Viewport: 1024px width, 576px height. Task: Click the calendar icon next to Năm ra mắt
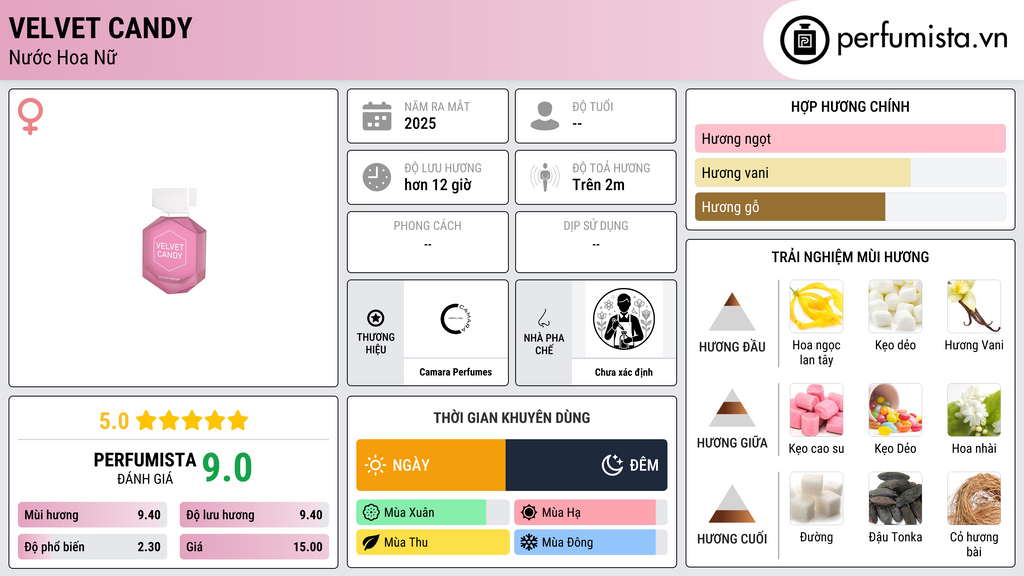coord(377,116)
